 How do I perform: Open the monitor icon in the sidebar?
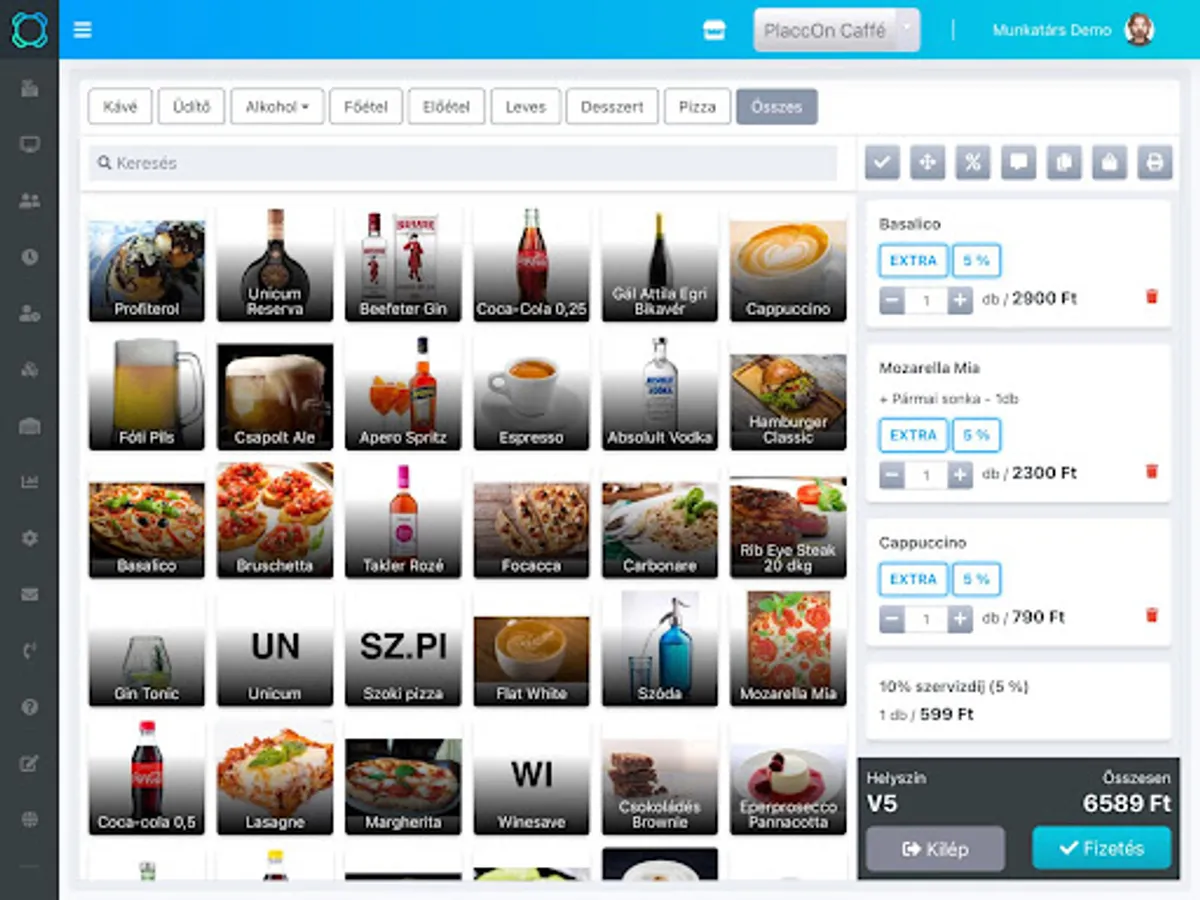(29, 144)
